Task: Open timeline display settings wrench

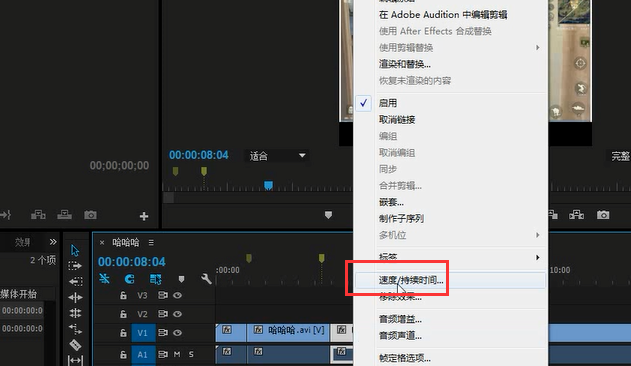Action: point(206,279)
